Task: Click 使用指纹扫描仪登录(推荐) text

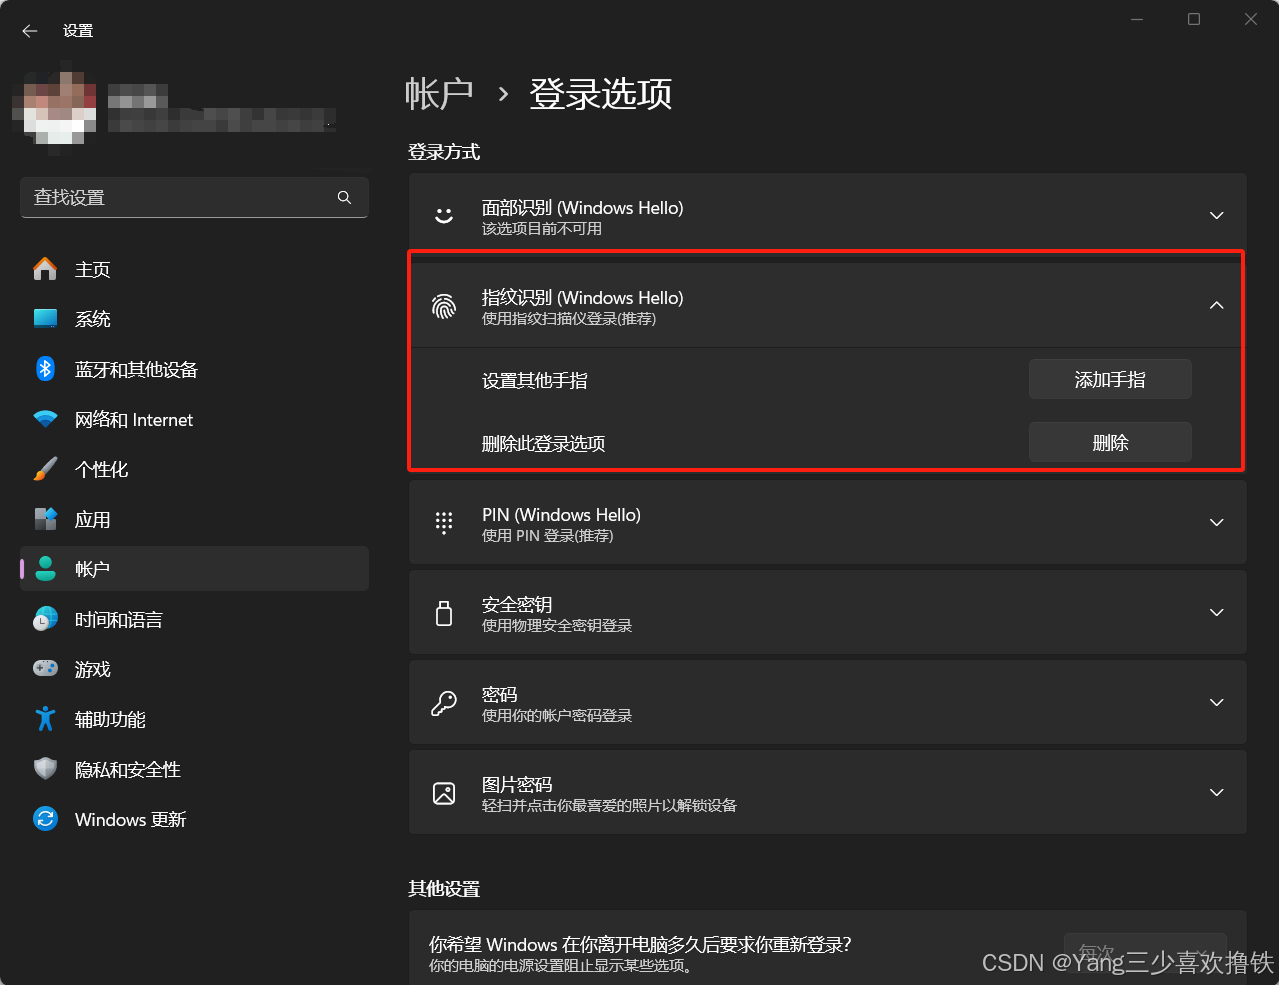Action: (x=569, y=319)
